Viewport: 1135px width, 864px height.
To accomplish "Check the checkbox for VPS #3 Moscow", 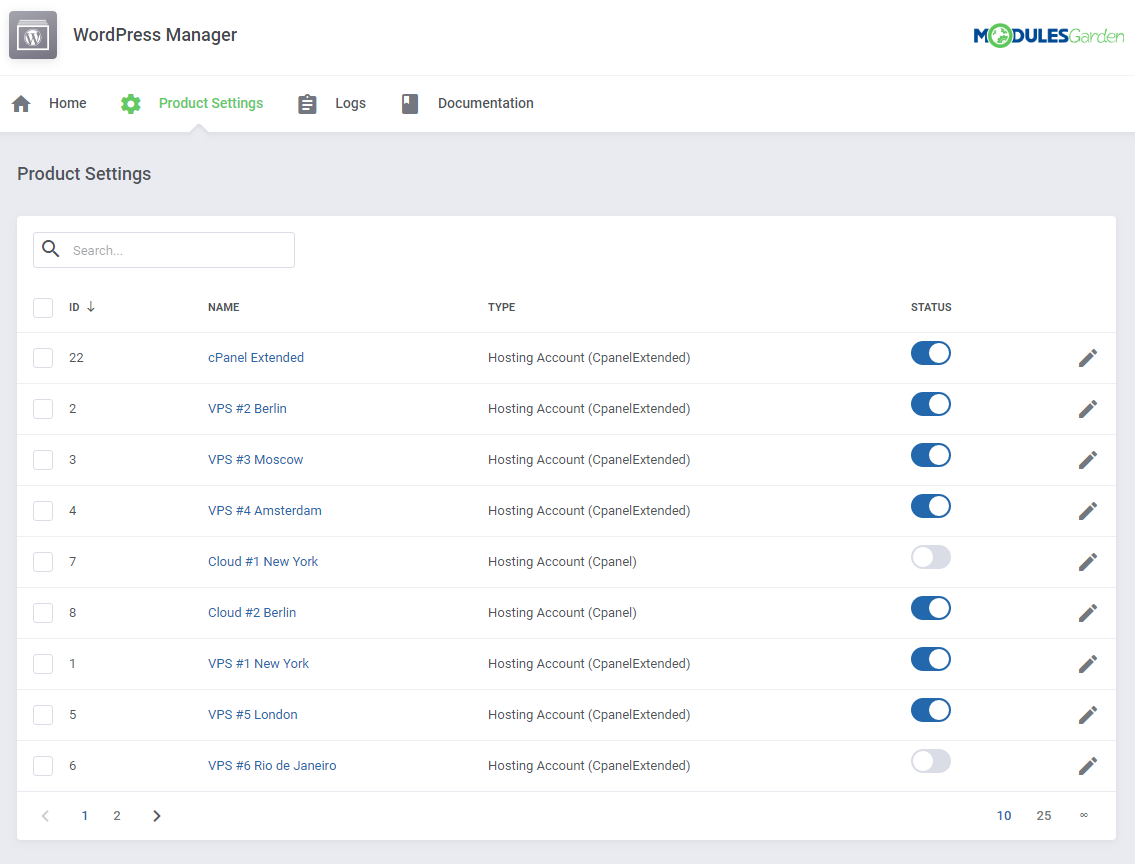I will 43,460.
